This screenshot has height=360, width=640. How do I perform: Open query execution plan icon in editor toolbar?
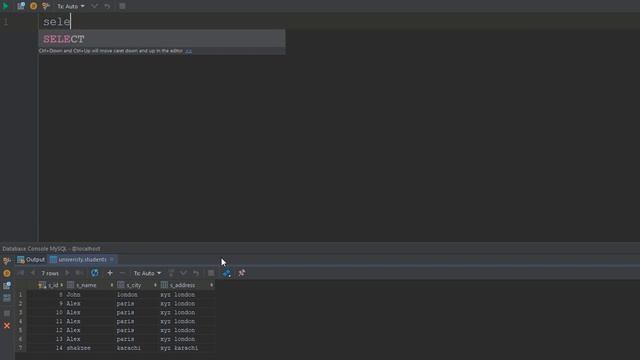pyautogui.click(x=20, y=6)
